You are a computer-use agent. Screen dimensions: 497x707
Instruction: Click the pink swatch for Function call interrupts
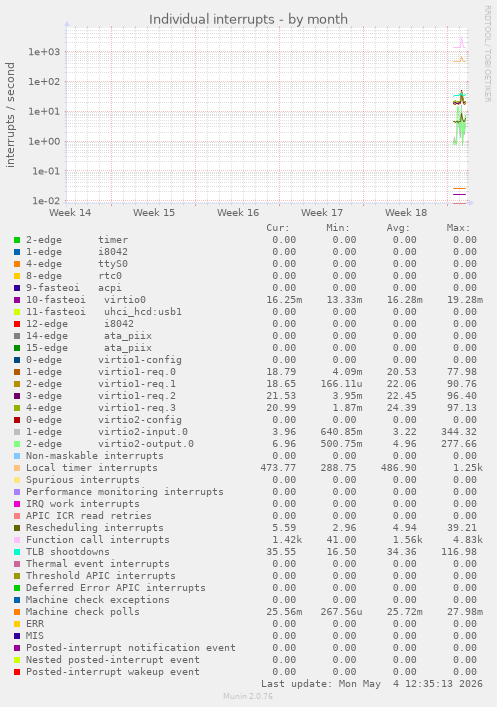[17, 540]
